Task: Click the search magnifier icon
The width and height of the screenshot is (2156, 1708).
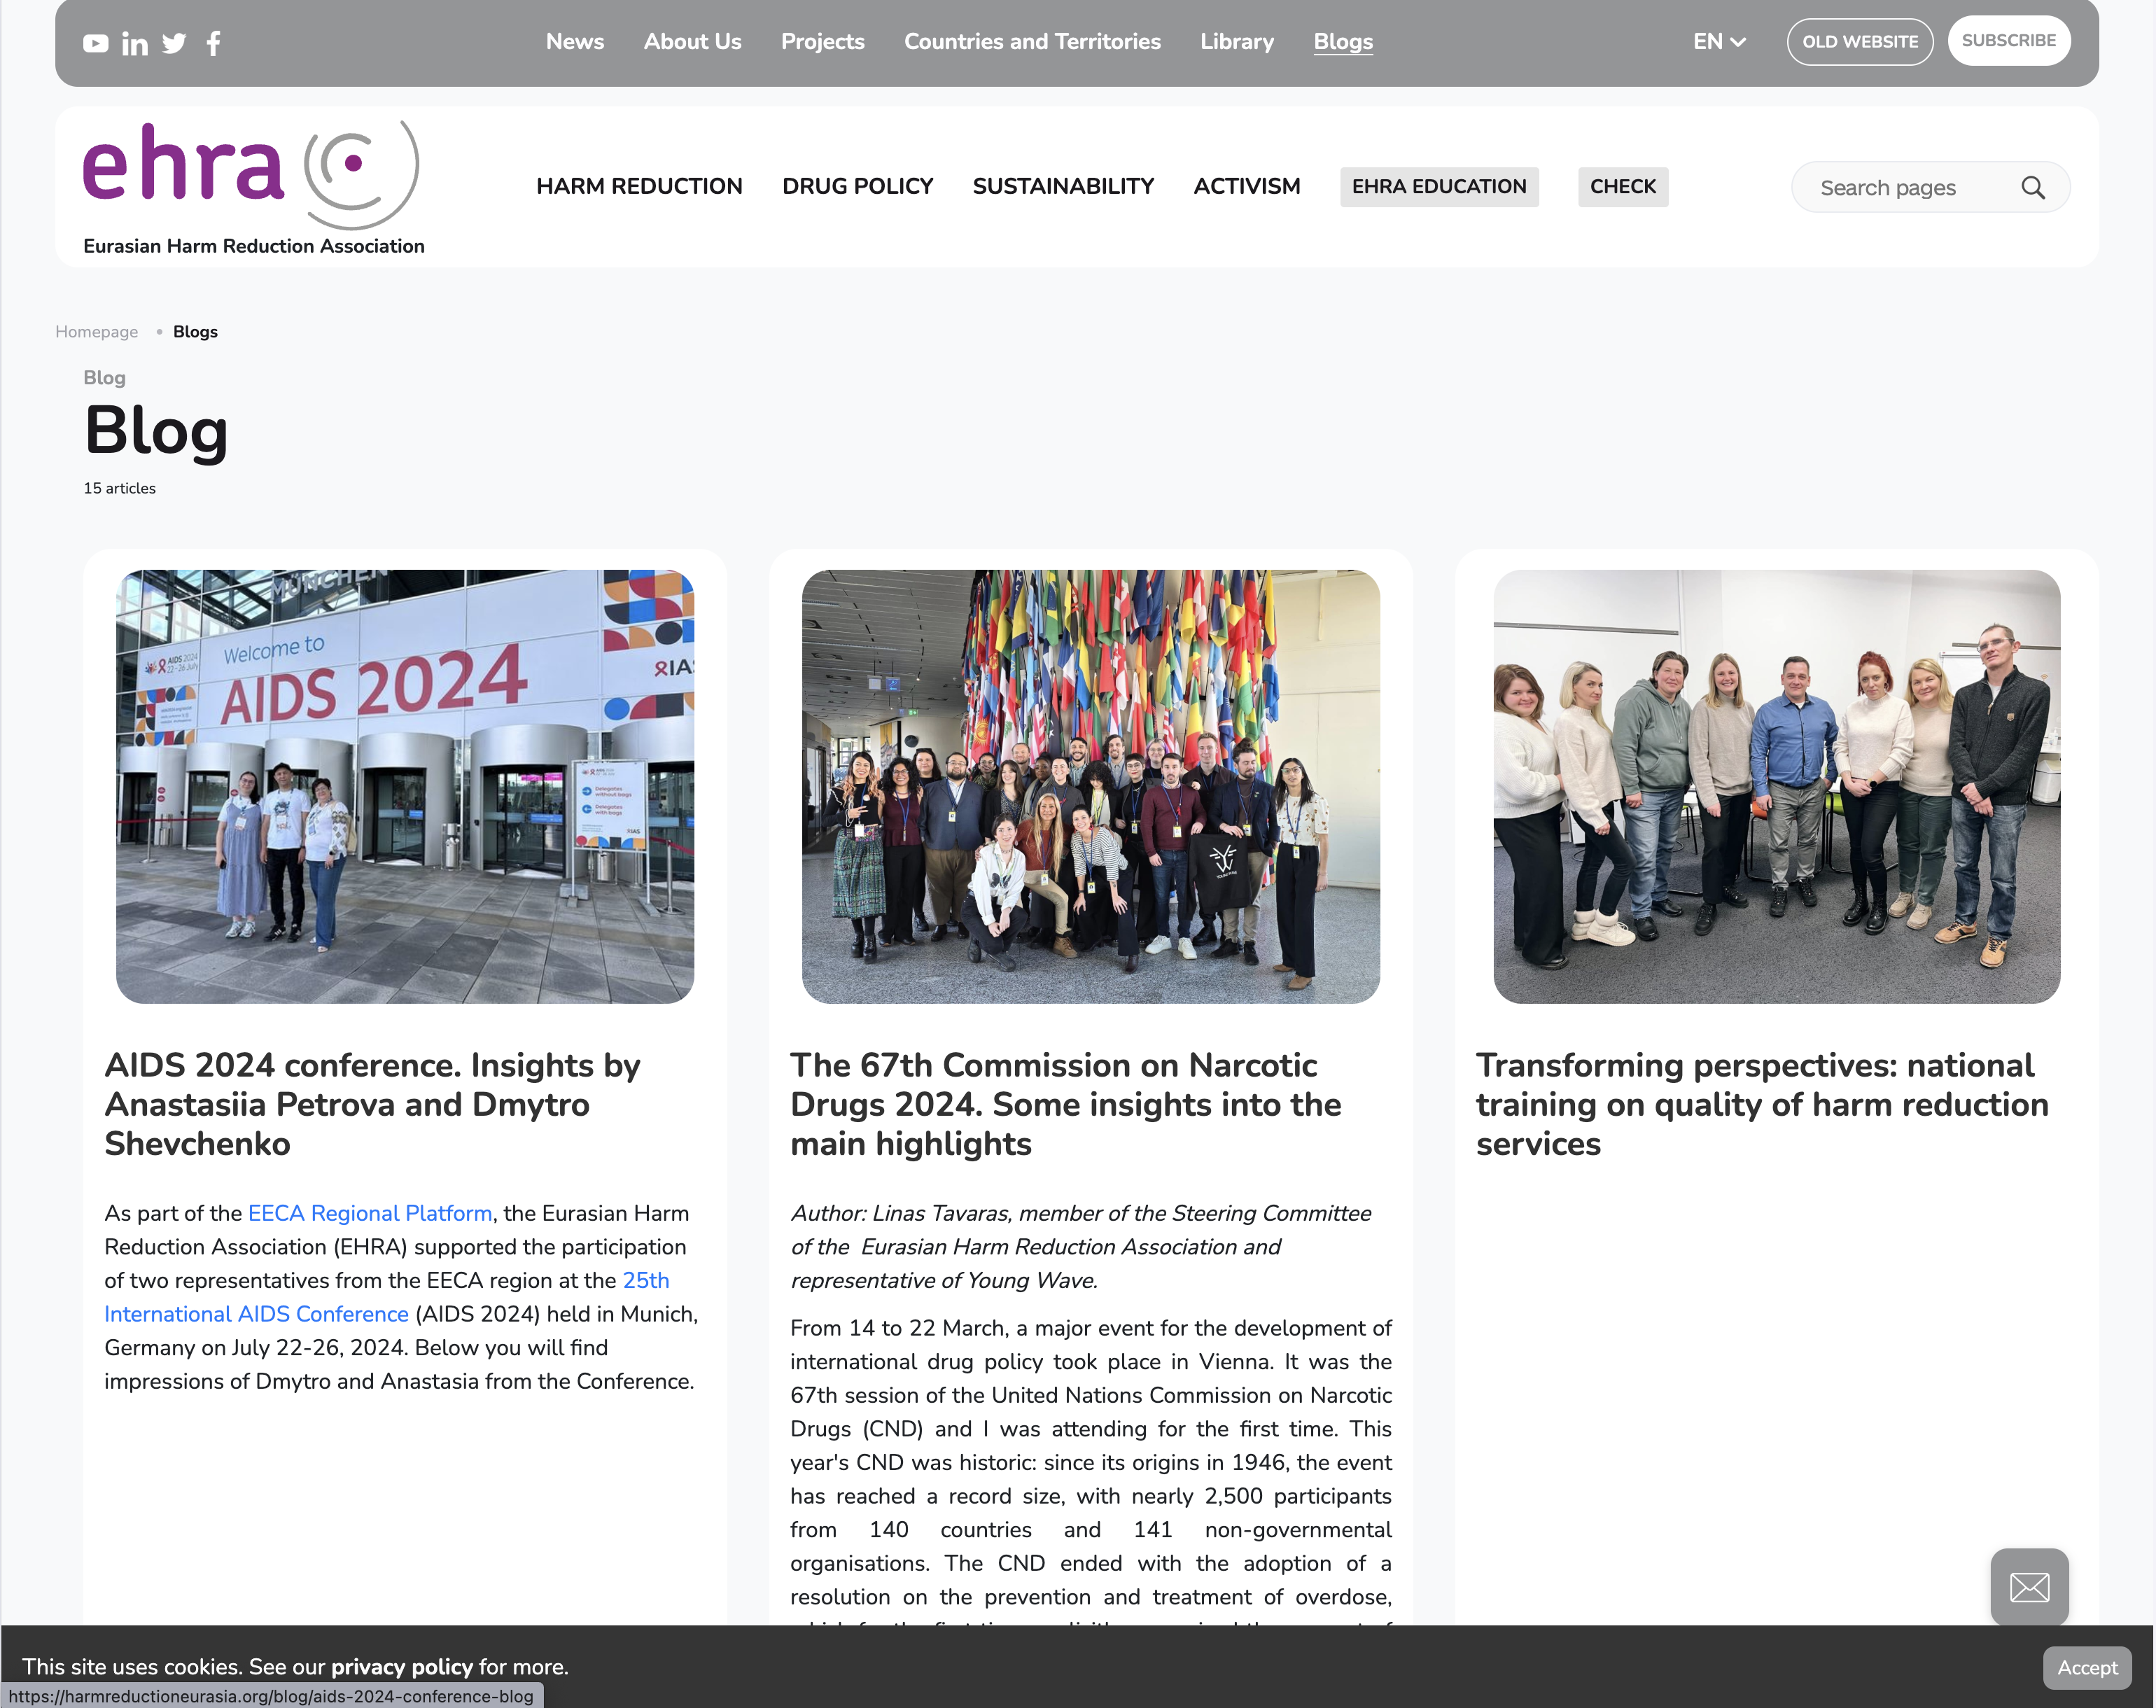Action: point(2032,187)
